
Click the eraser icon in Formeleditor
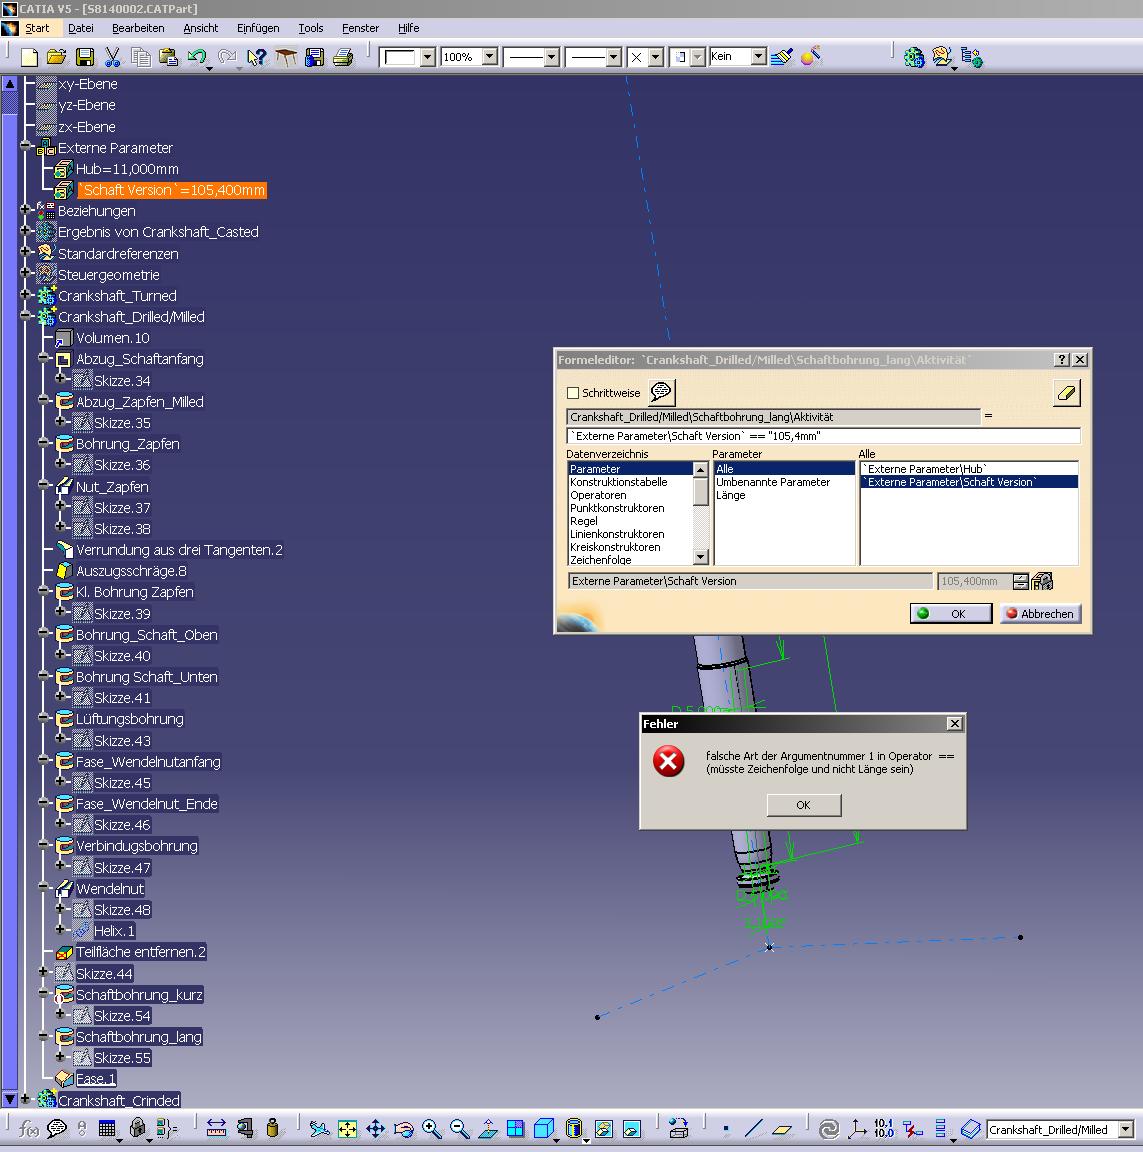pyautogui.click(x=1067, y=393)
